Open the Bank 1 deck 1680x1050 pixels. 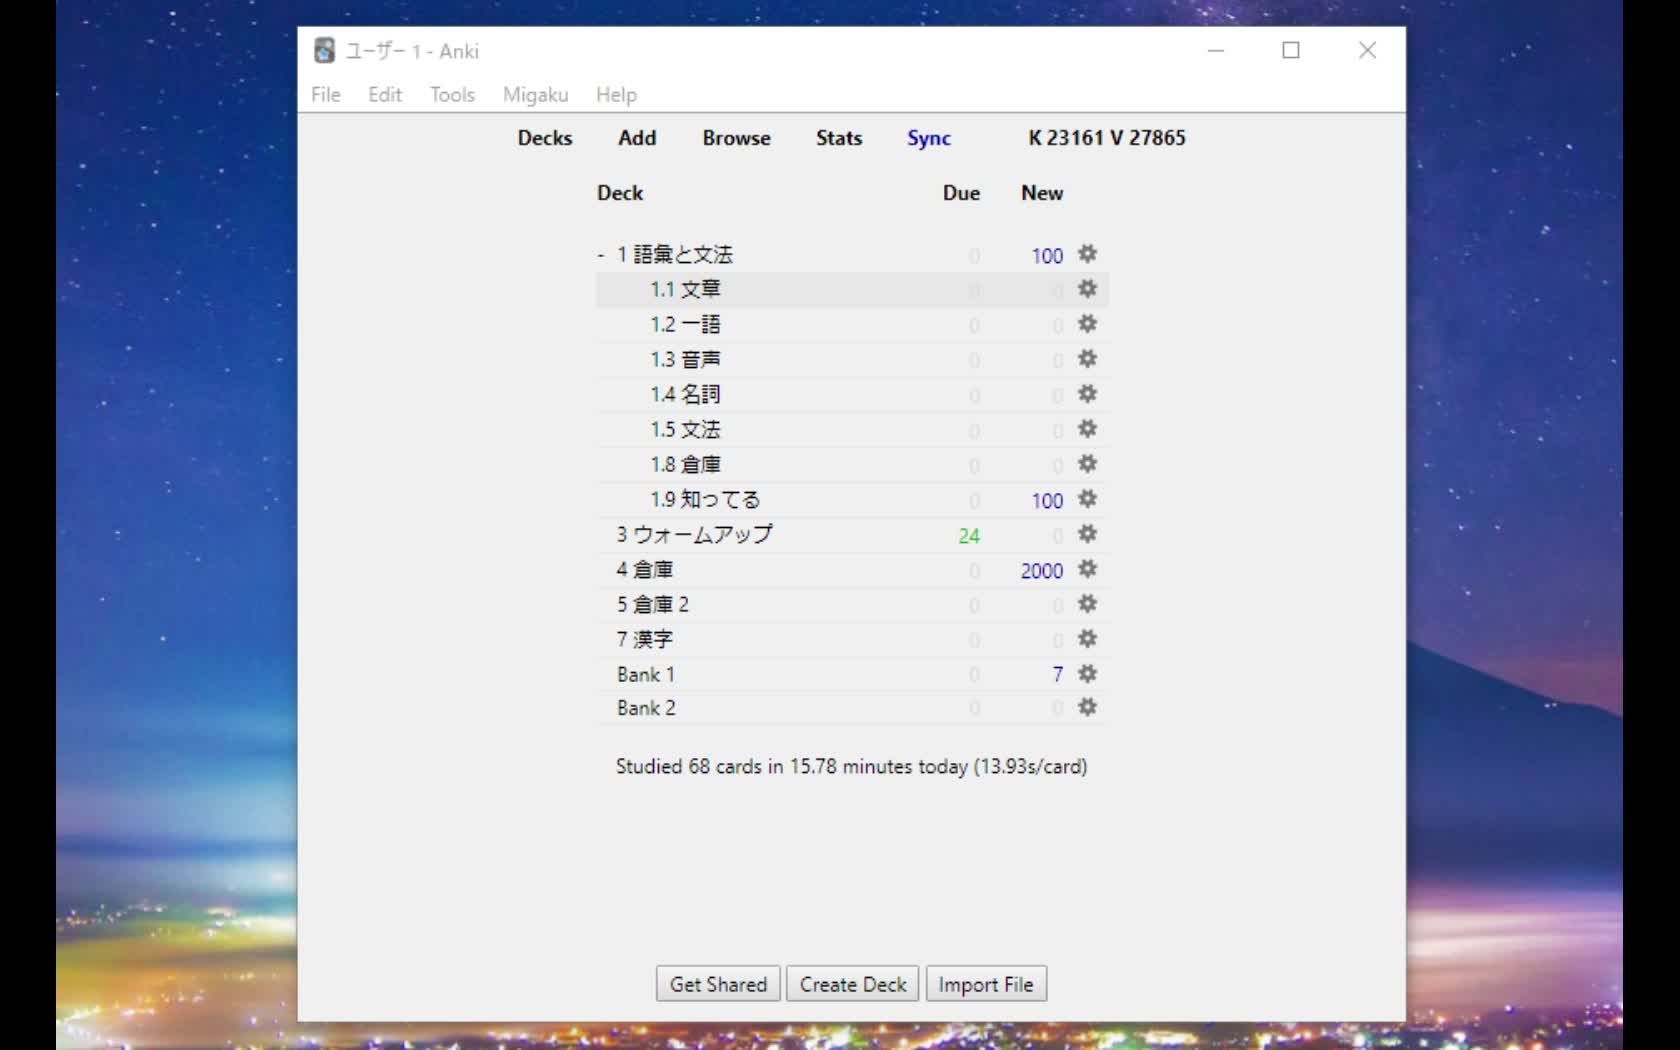coord(646,674)
